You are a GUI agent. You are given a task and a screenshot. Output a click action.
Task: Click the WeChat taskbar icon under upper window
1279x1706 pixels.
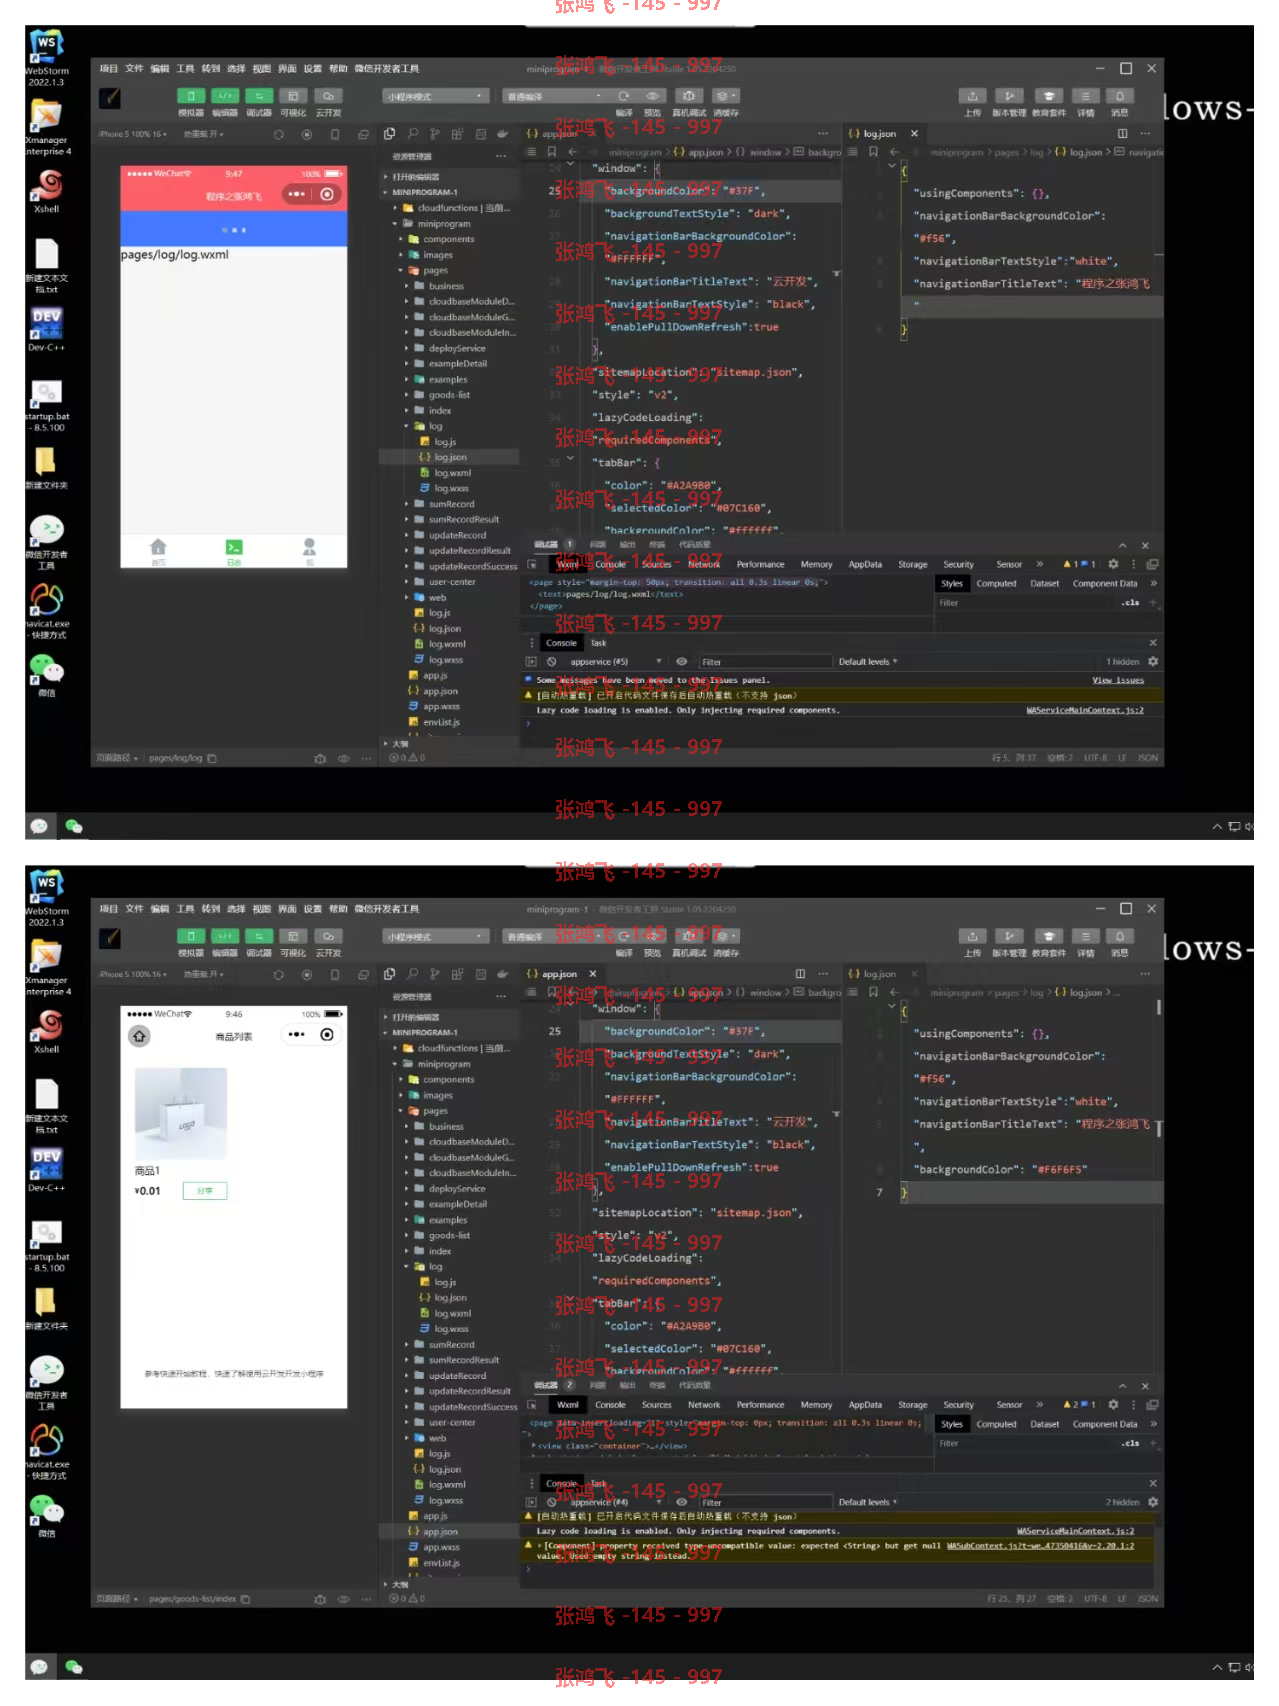pos(73,826)
